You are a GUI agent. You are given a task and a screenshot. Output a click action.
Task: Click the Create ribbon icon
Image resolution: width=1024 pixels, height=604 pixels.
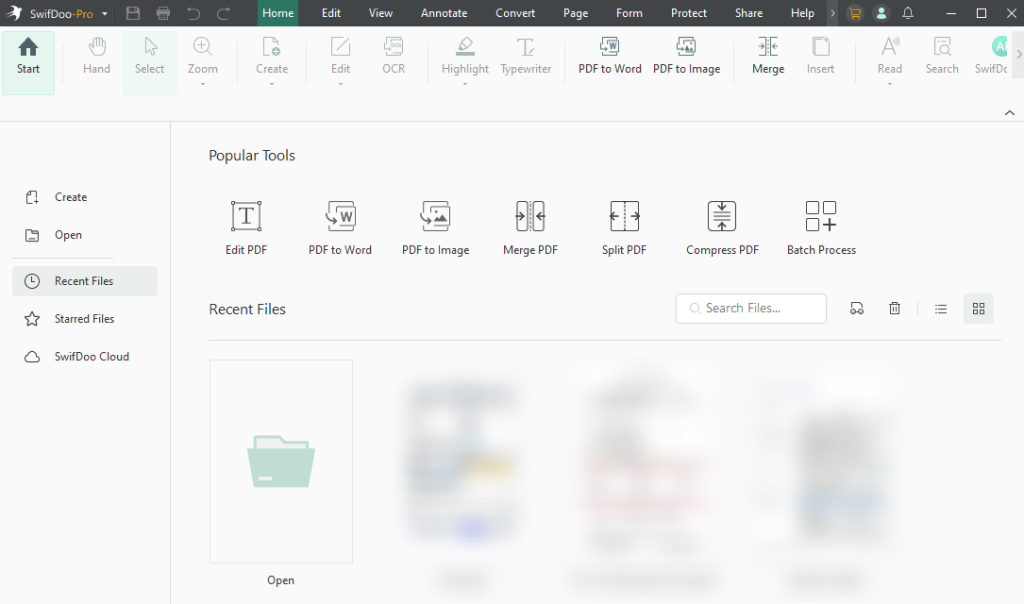pos(272,47)
